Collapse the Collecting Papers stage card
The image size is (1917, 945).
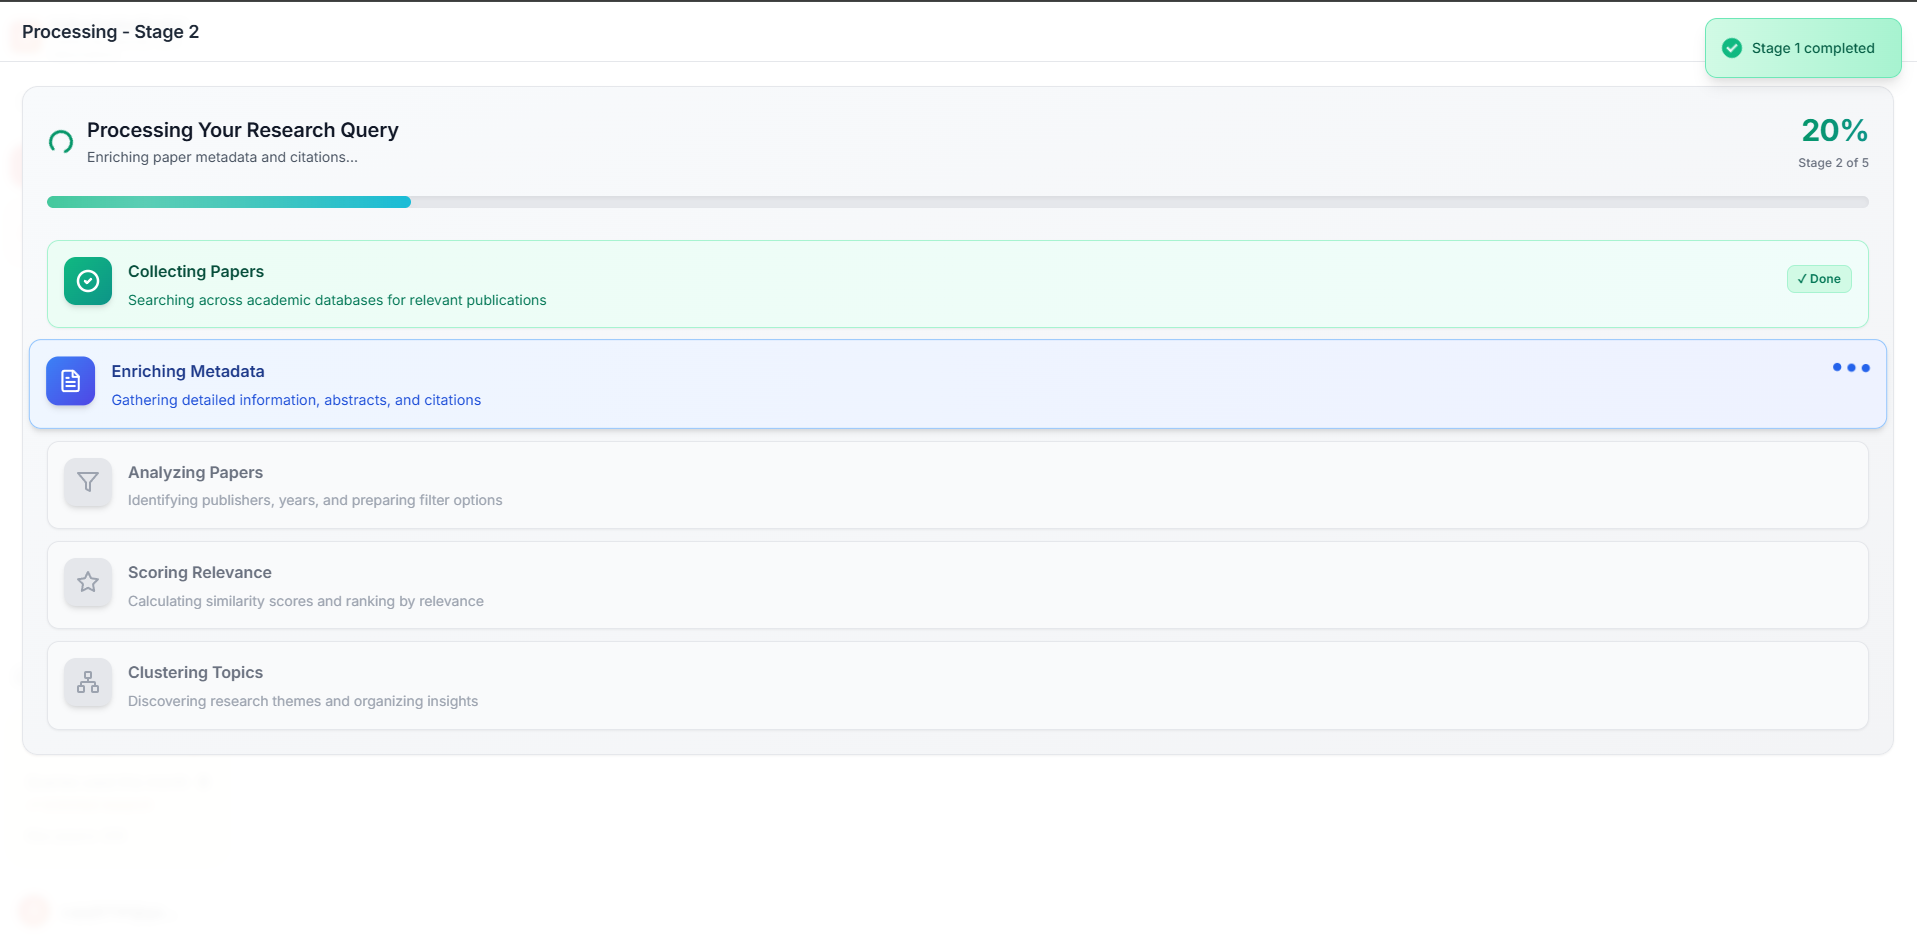coord(958,284)
